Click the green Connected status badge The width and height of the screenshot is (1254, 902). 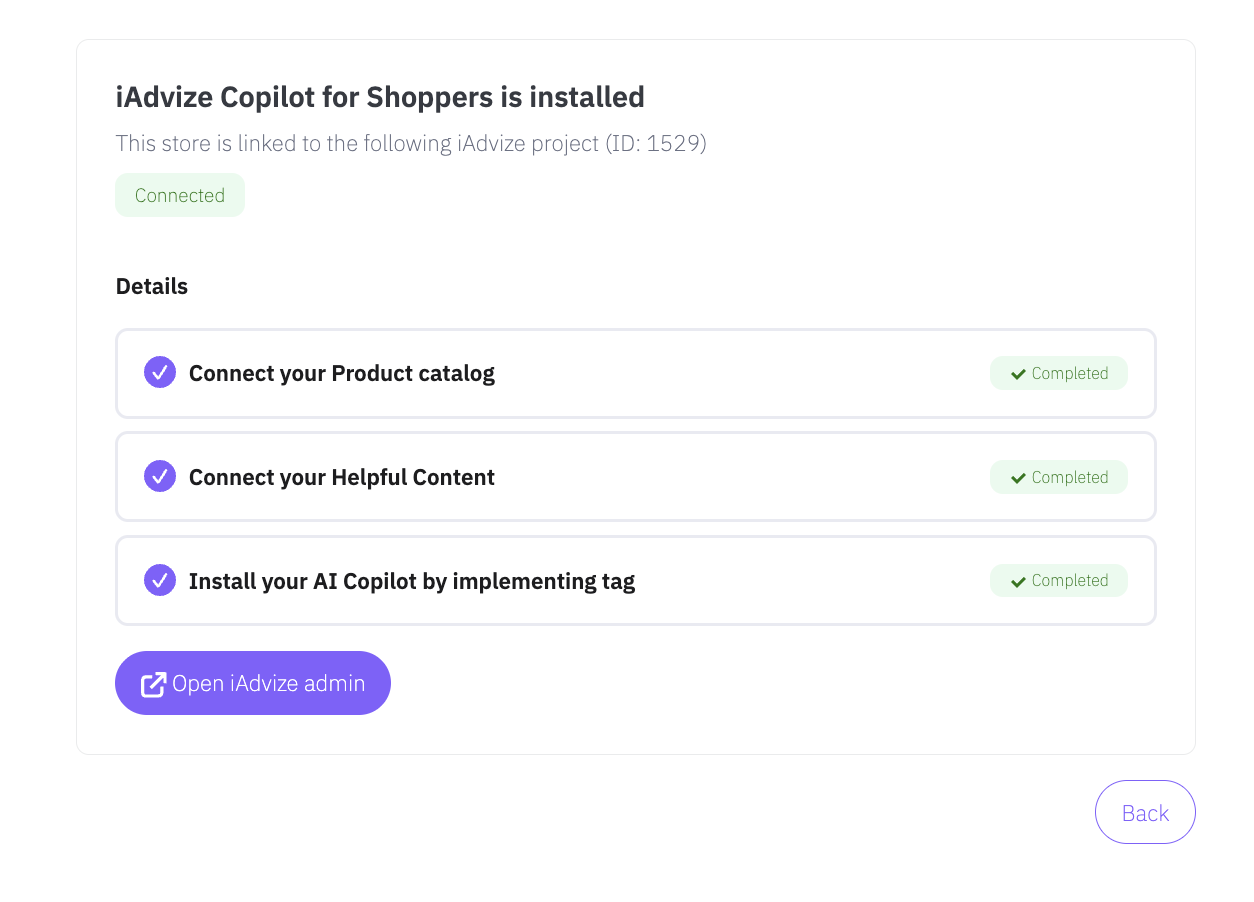pos(180,195)
